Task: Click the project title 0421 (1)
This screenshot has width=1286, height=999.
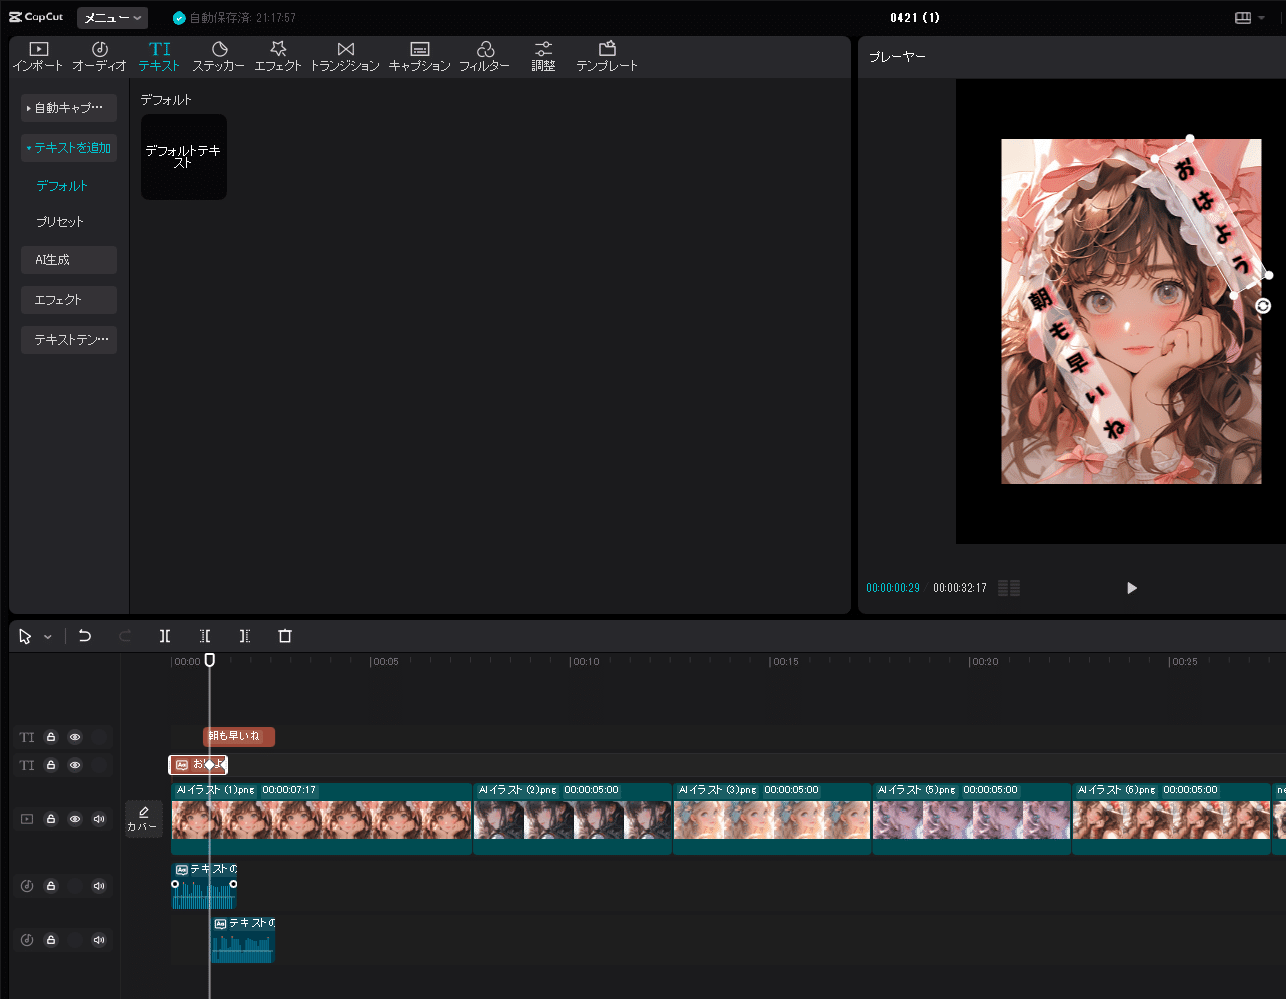Action: 915,18
